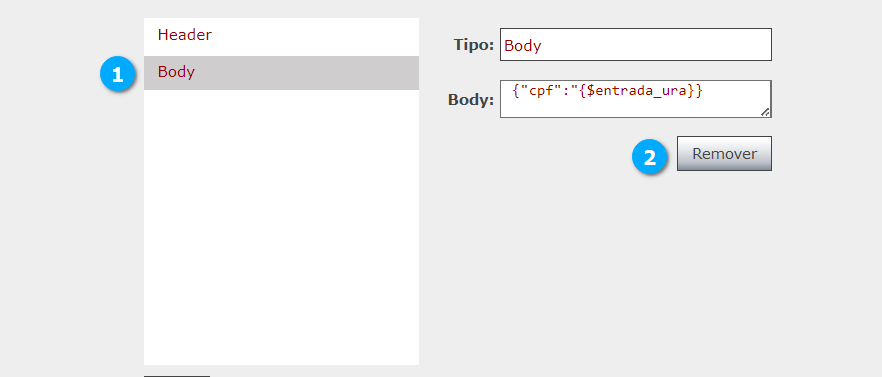
Task: Select the Header item in the list
Action: click(x=281, y=35)
